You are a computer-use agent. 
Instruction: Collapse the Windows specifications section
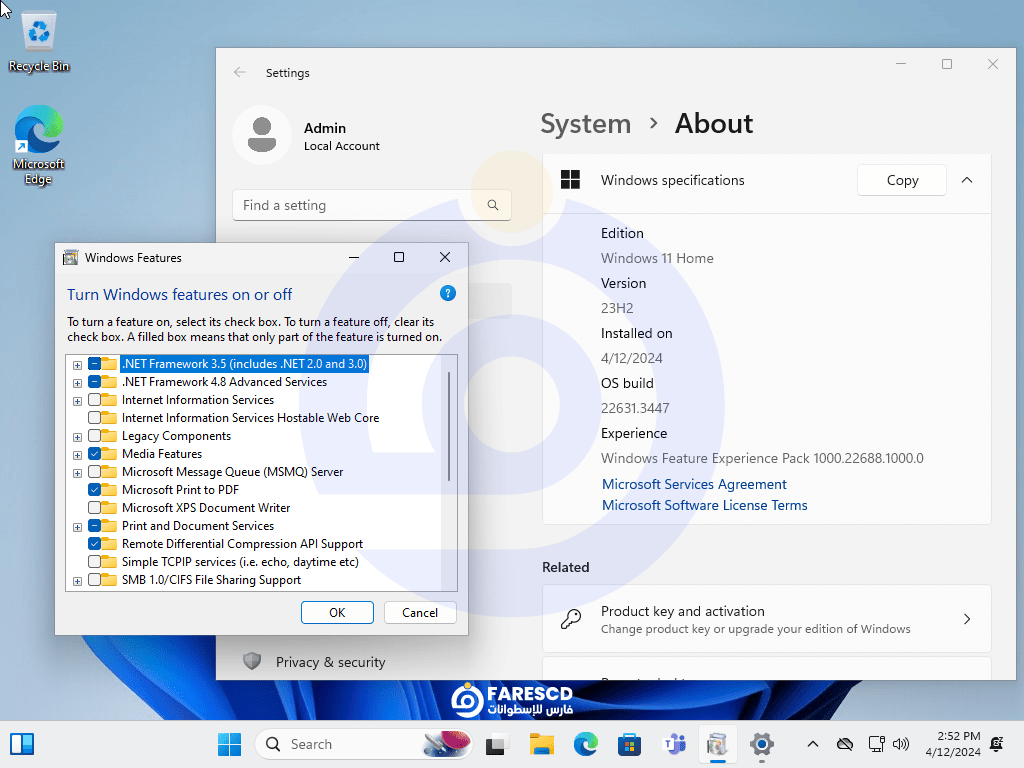pyautogui.click(x=967, y=180)
